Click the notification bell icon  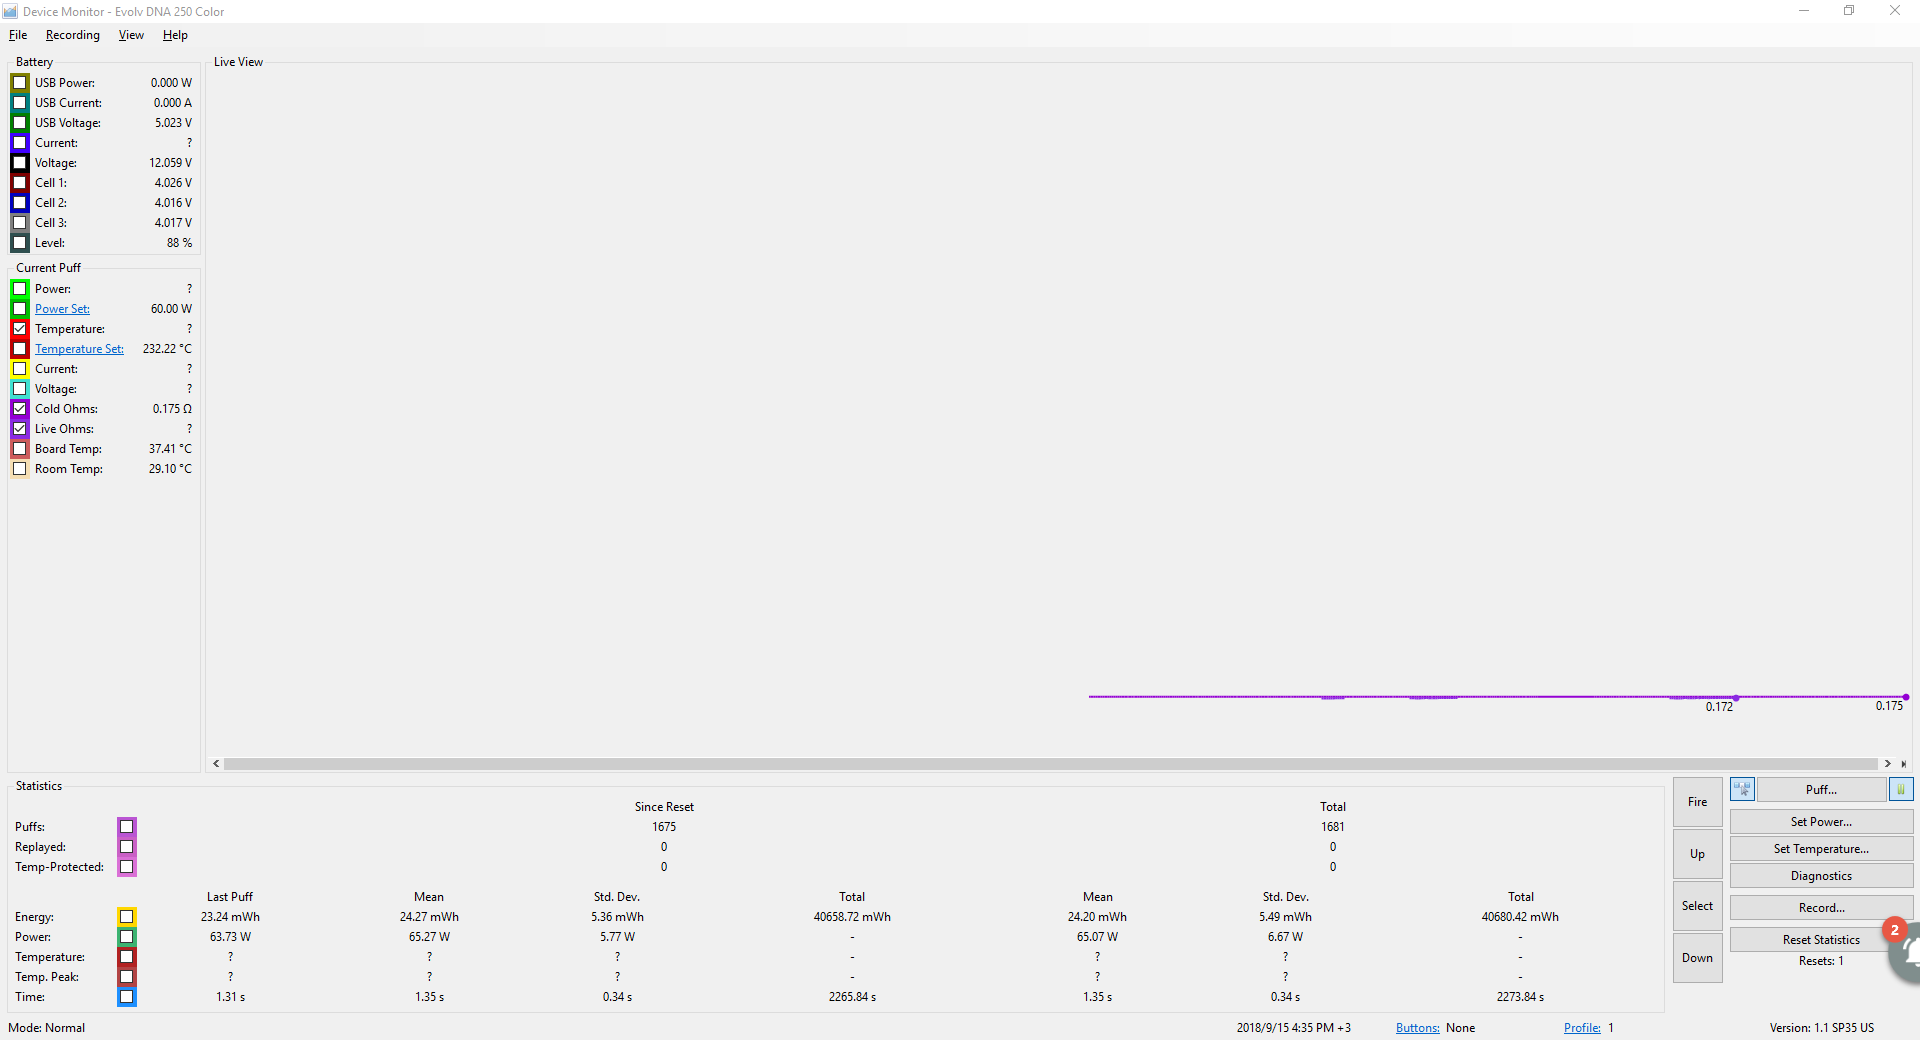click(1908, 953)
